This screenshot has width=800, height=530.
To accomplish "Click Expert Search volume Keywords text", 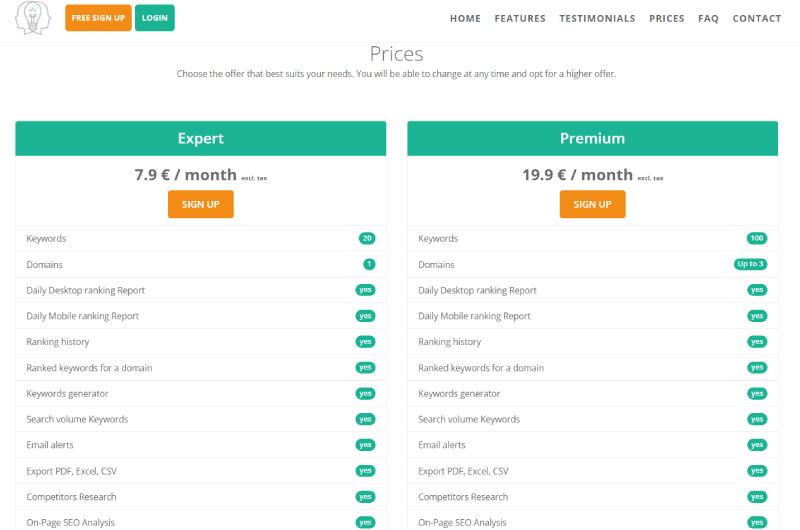I will [78, 419].
